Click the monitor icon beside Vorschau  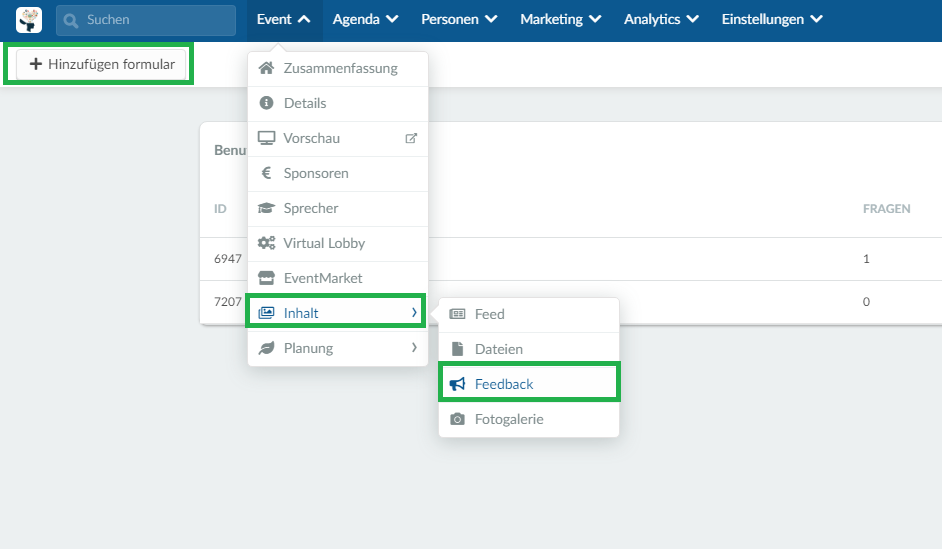click(266, 138)
